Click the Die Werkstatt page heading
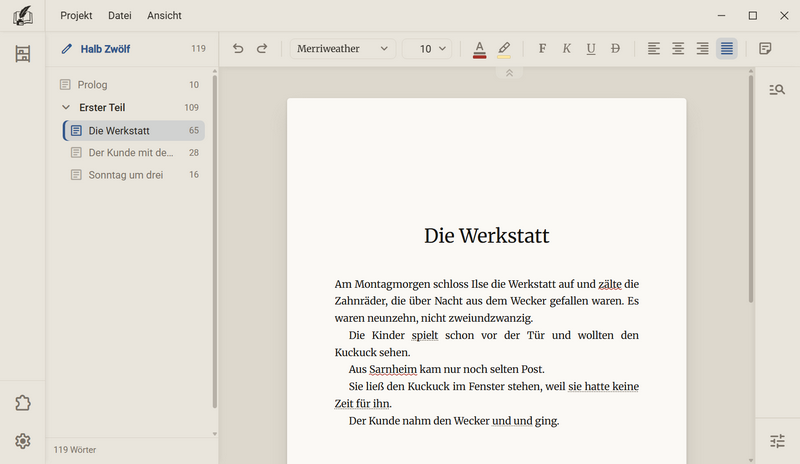Screen dimensions: 800x464 (x=487, y=236)
